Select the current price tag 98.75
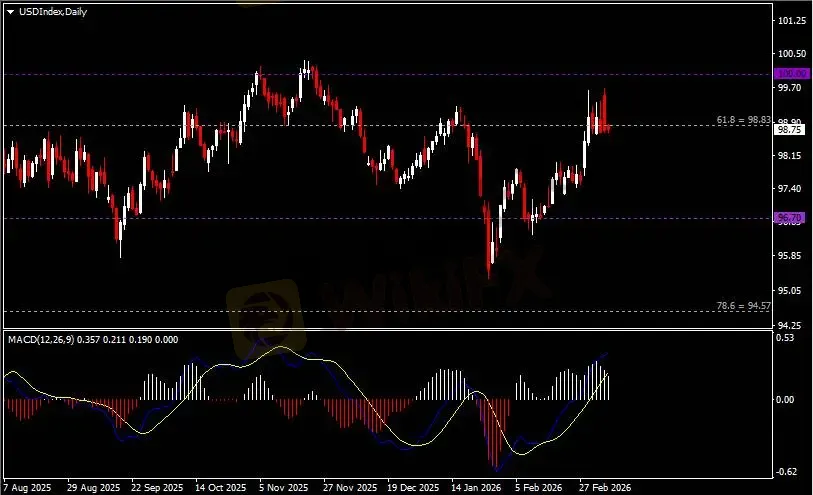Viewport: 813px width, 495px height. tap(789, 129)
